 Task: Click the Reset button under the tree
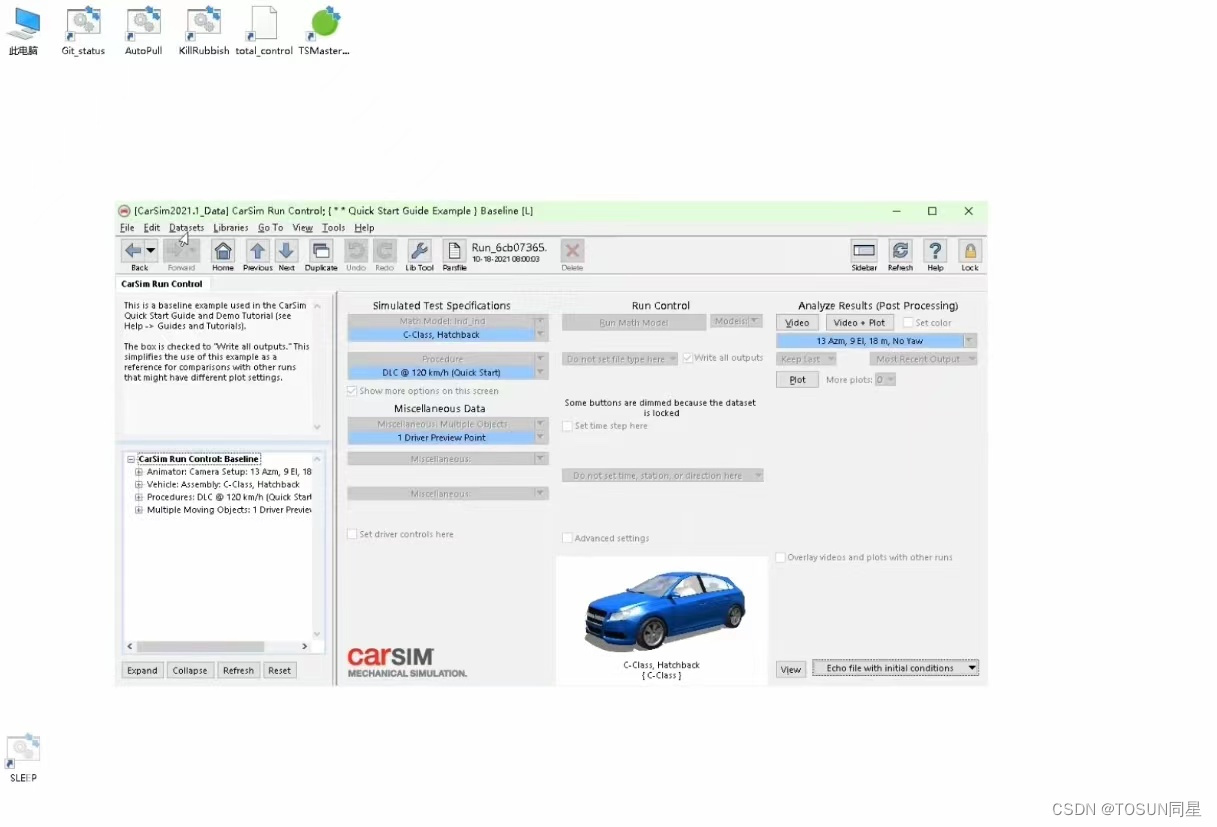coord(280,670)
